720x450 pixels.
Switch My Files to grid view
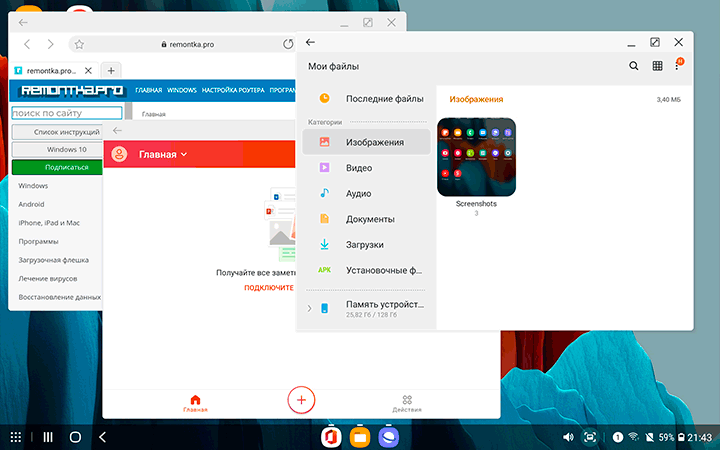tap(657, 66)
